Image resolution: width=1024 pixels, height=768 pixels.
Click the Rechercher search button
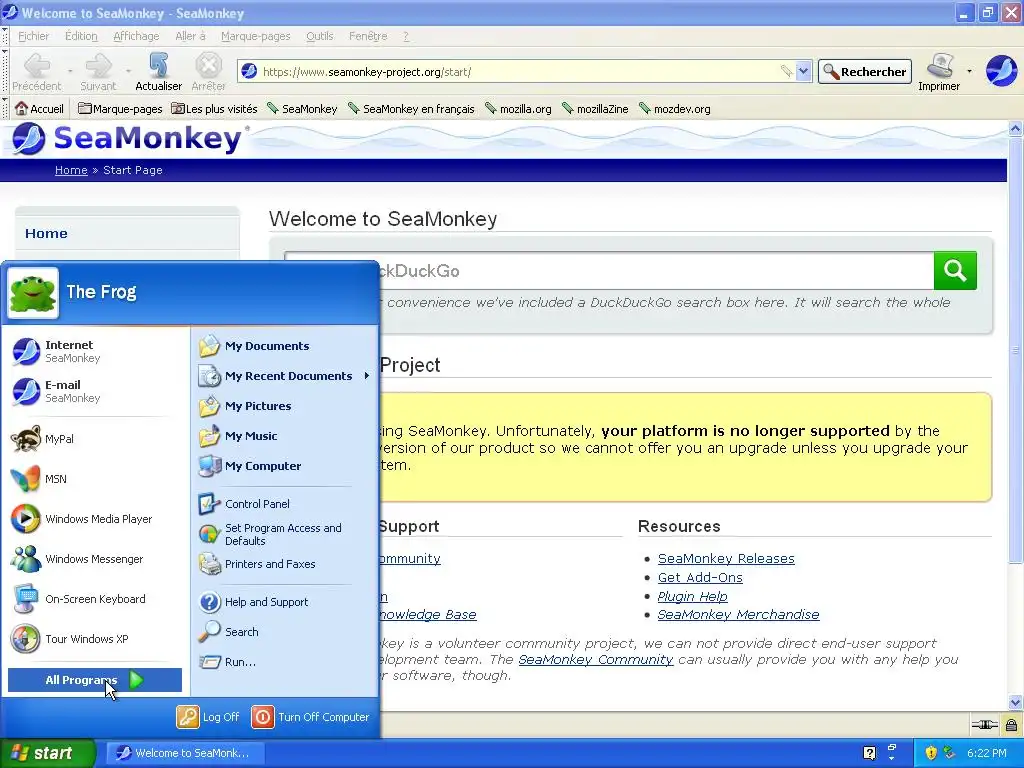(x=865, y=72)
